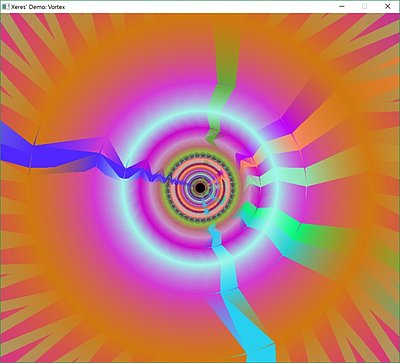Click the greyed-out maximize button
400x363 pixels.
365,6
